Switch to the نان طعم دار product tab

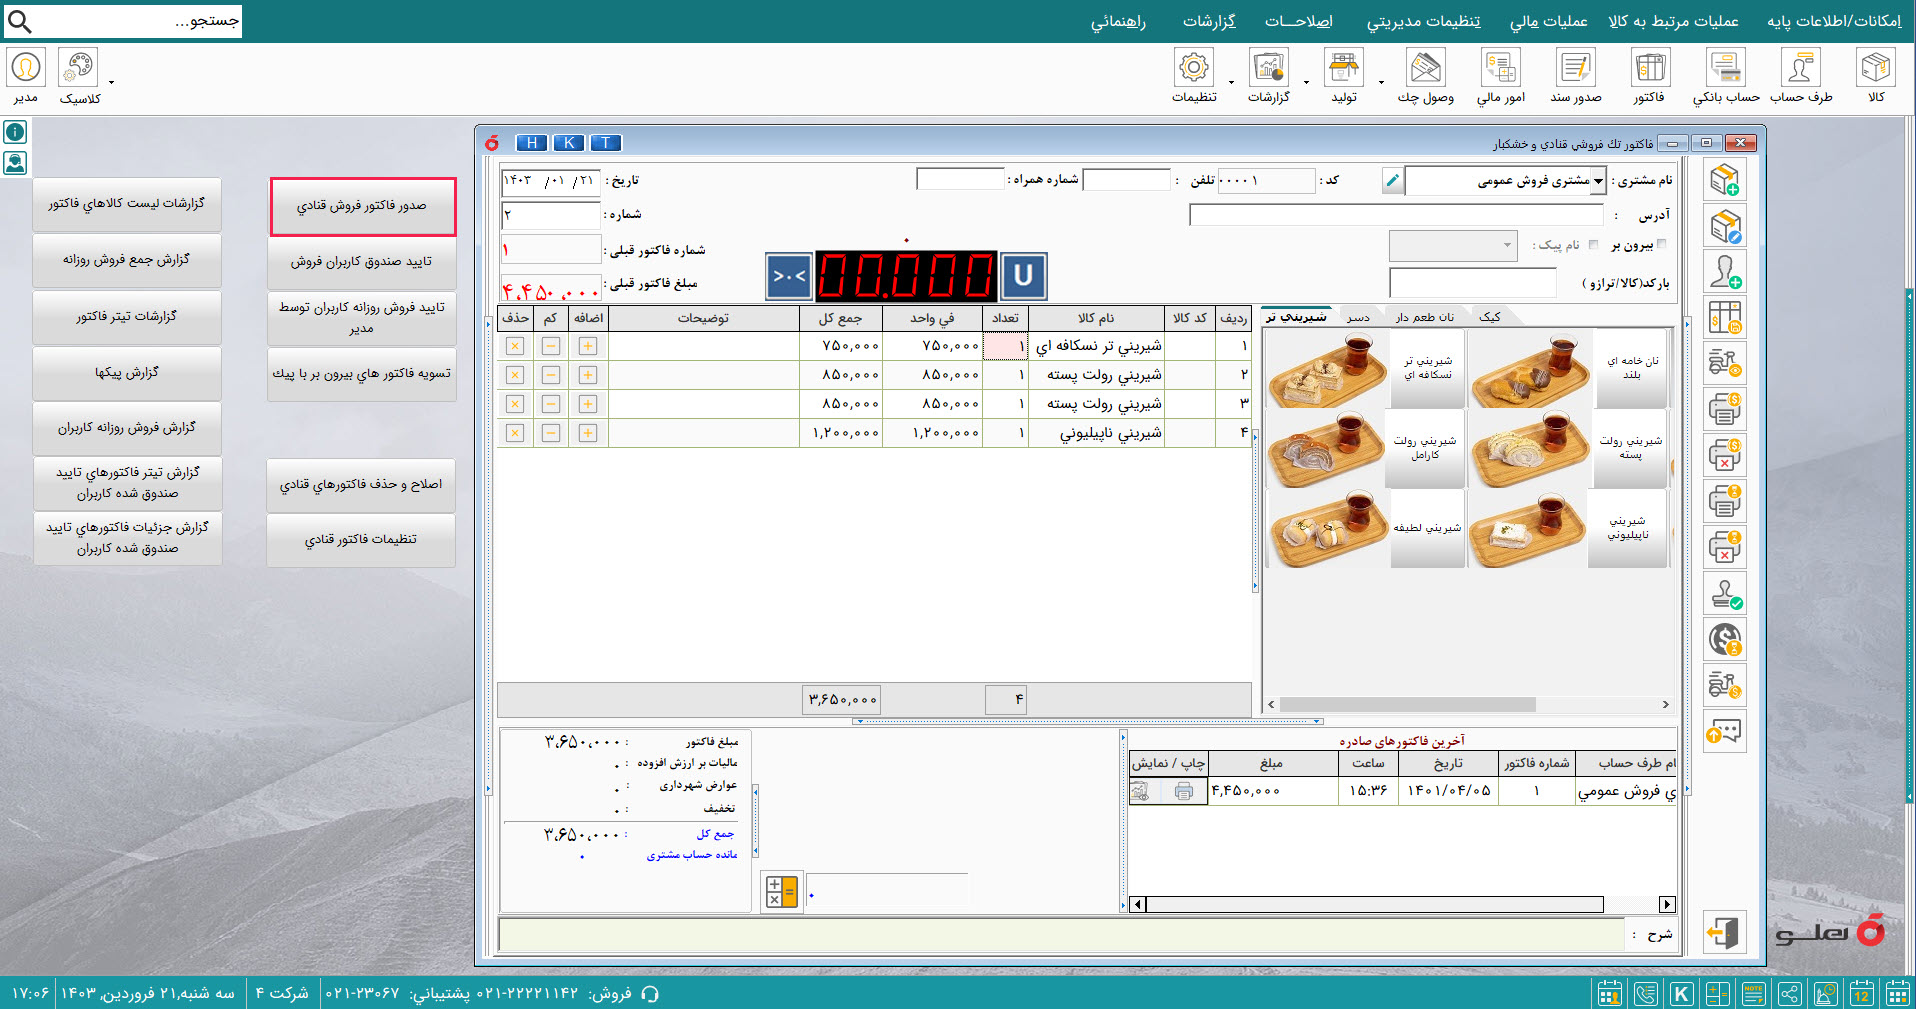[x=1424, y=317]
